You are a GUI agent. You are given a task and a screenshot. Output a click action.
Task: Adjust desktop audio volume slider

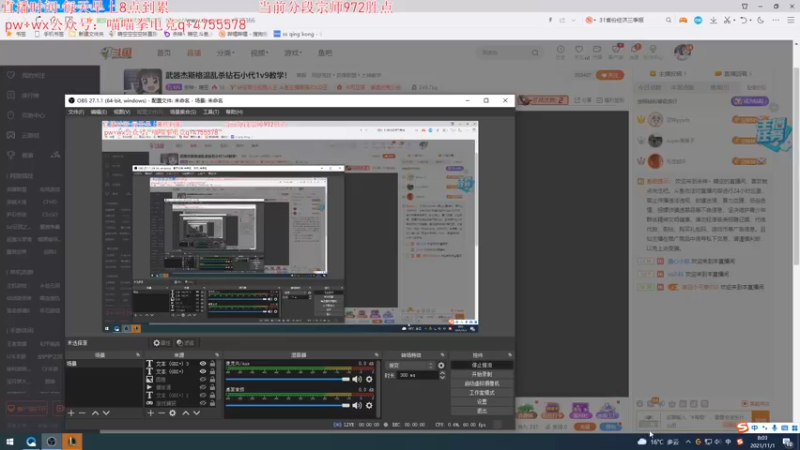point(288,405)
